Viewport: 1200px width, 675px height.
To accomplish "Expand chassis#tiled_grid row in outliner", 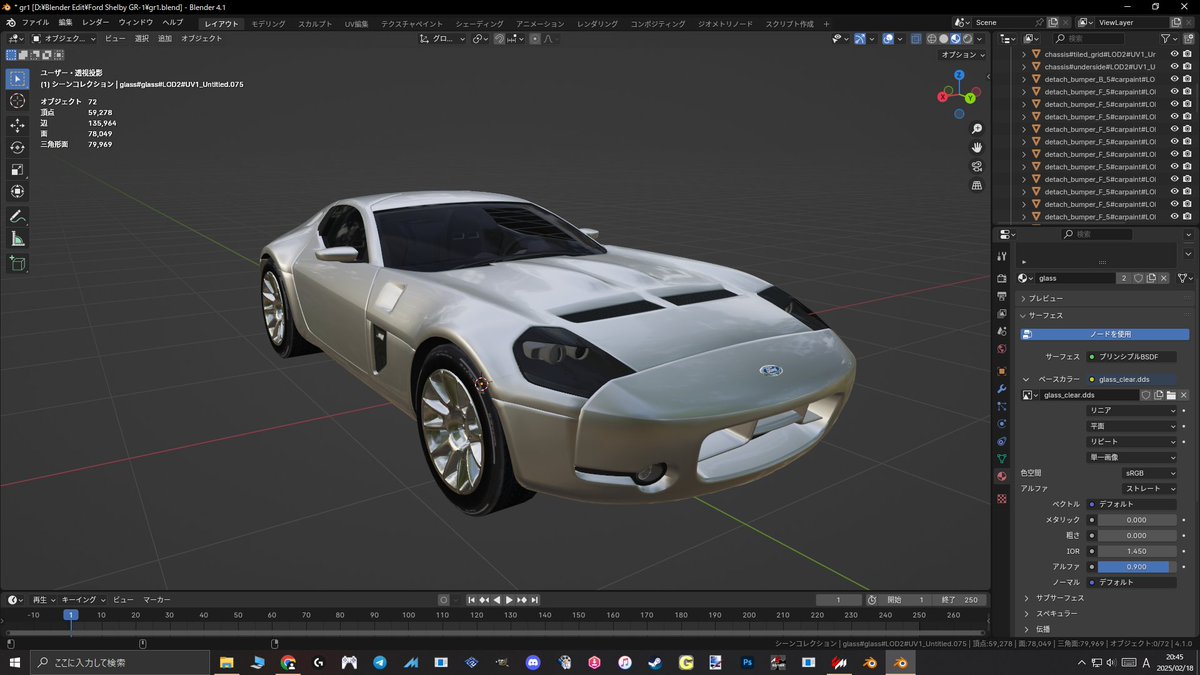I will point(1023,54).
